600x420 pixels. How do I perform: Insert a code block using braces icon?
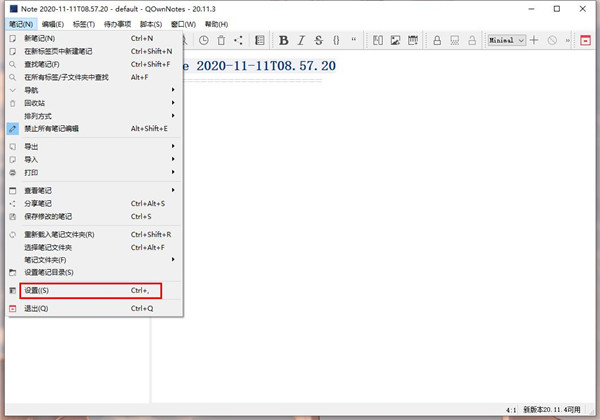(x=337, y=40)
